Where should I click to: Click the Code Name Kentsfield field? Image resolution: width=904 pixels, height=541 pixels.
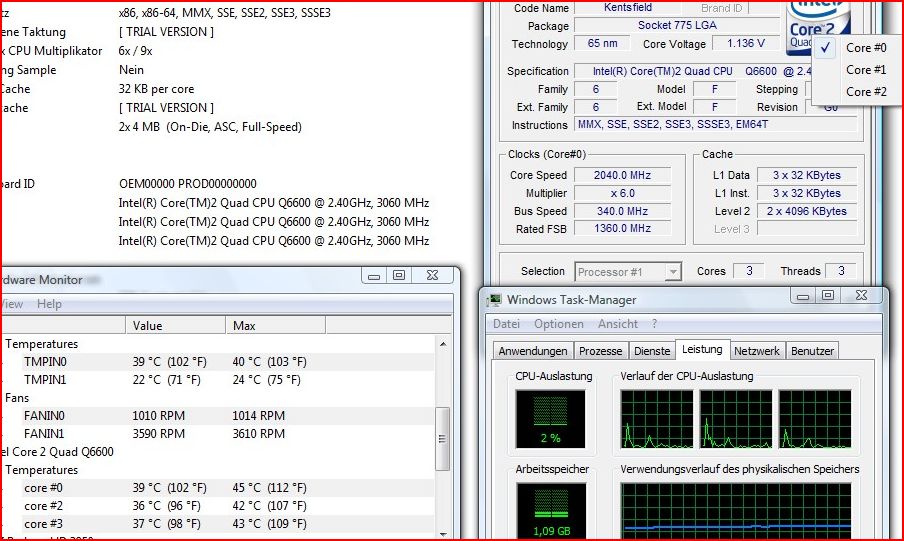click(x=628, y=7)
